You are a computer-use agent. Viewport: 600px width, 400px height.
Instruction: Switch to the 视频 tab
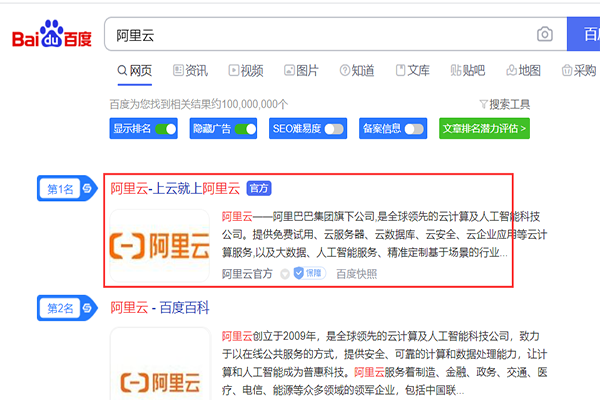pos(246,71)
